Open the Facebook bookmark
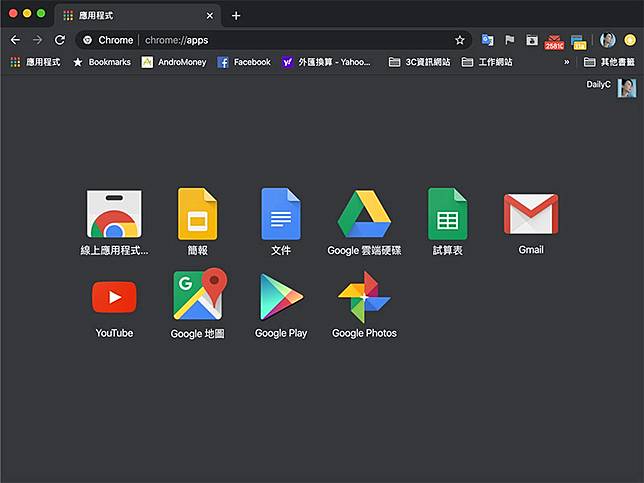This screenshot has width=644, height=483. tap(244, 62)
